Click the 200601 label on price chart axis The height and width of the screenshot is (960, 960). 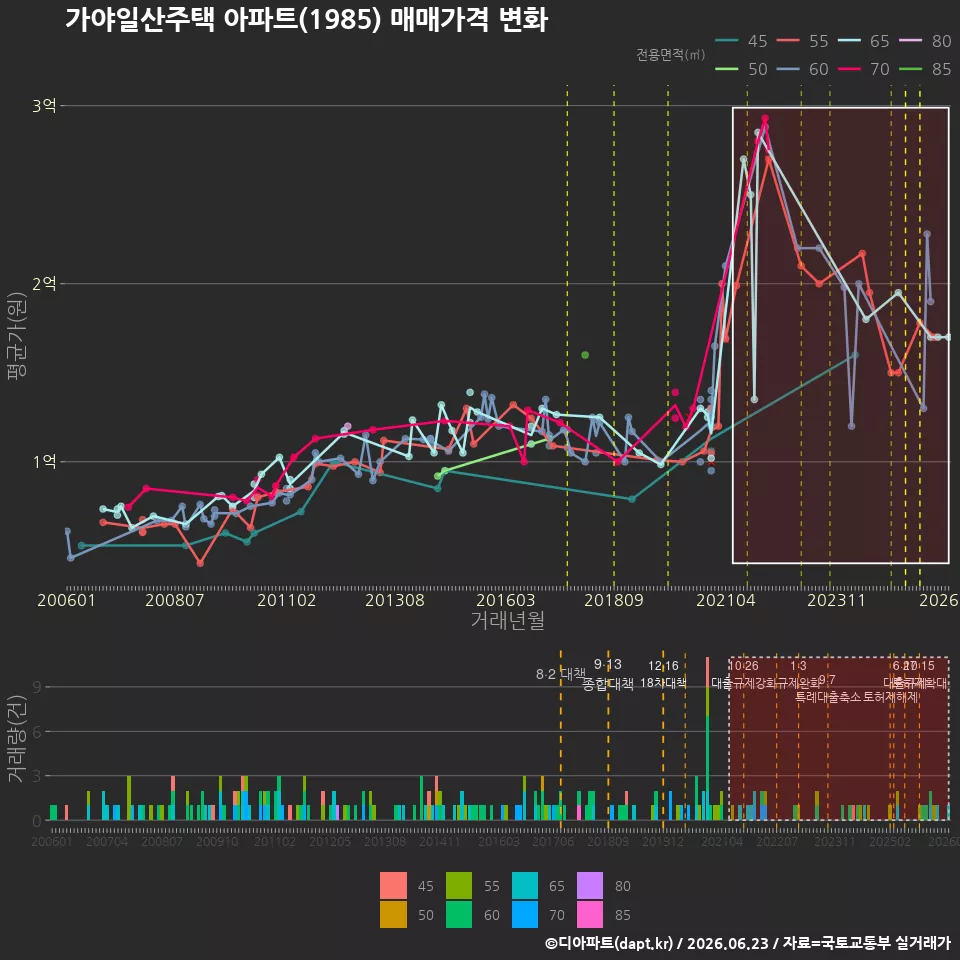point(67,600)
